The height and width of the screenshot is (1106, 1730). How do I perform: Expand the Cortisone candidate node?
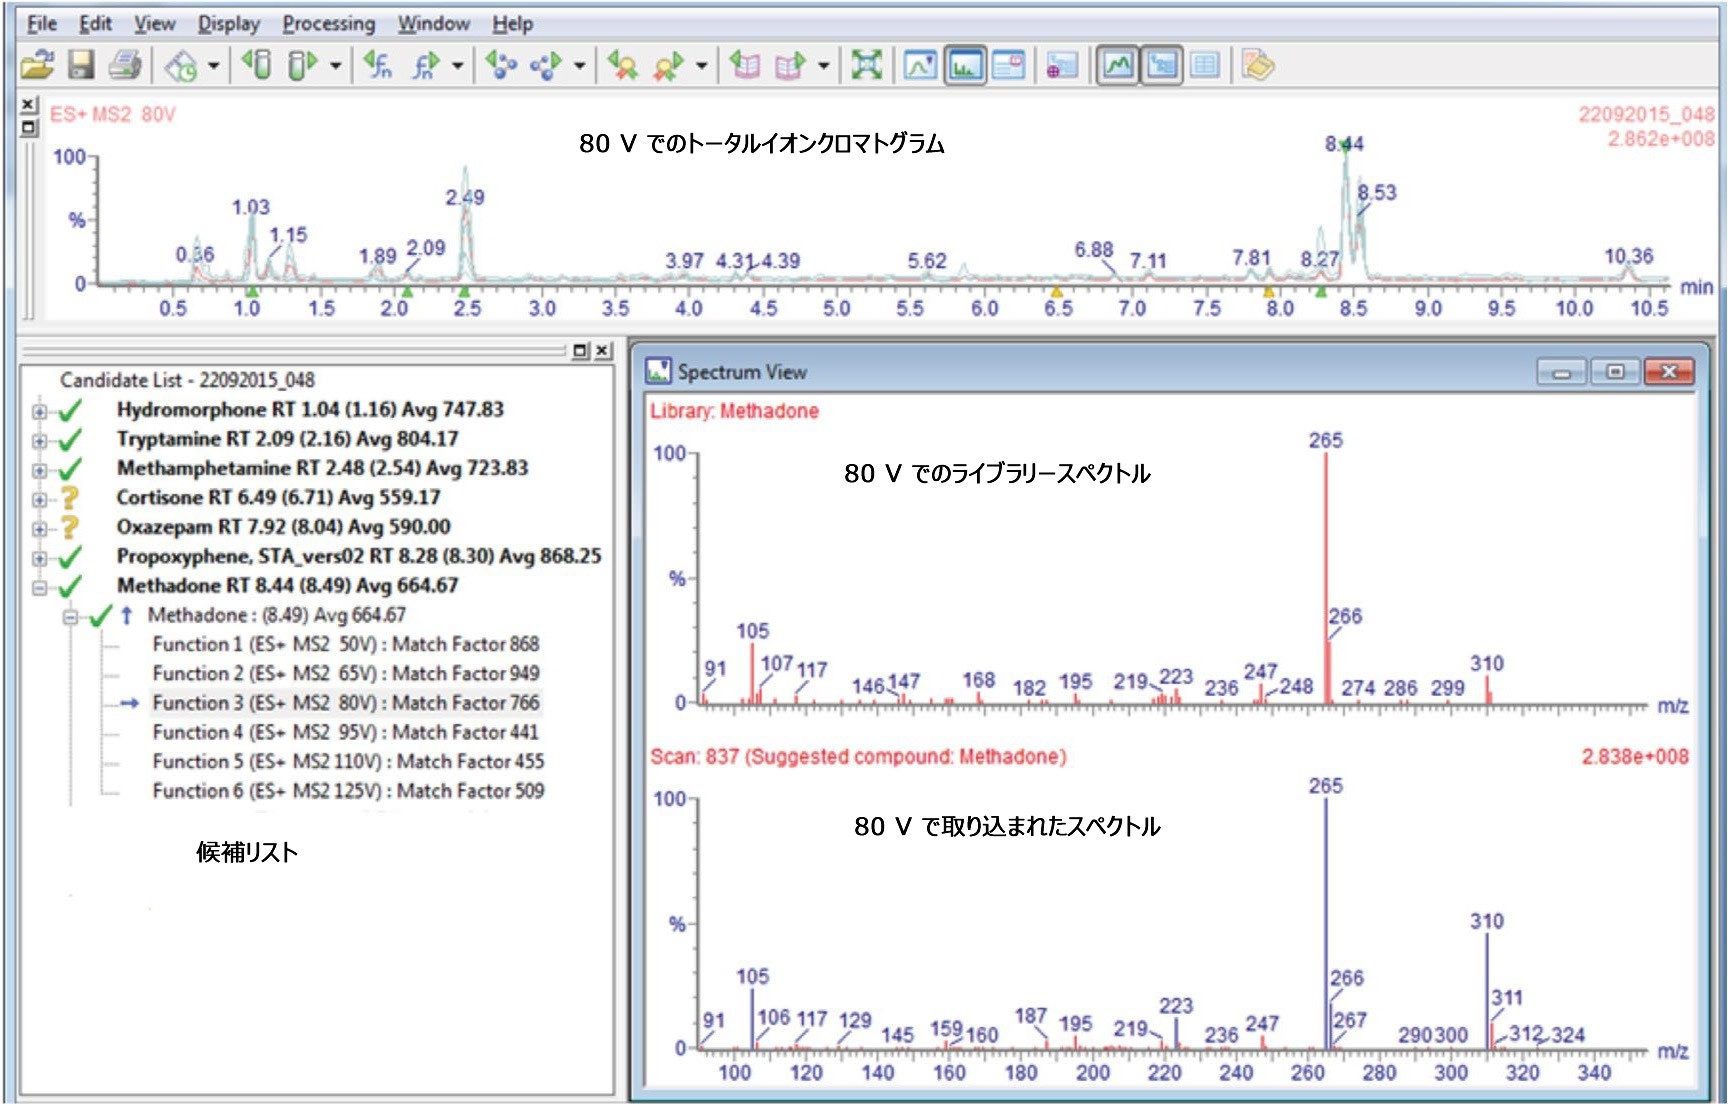[x=39, y=499]
